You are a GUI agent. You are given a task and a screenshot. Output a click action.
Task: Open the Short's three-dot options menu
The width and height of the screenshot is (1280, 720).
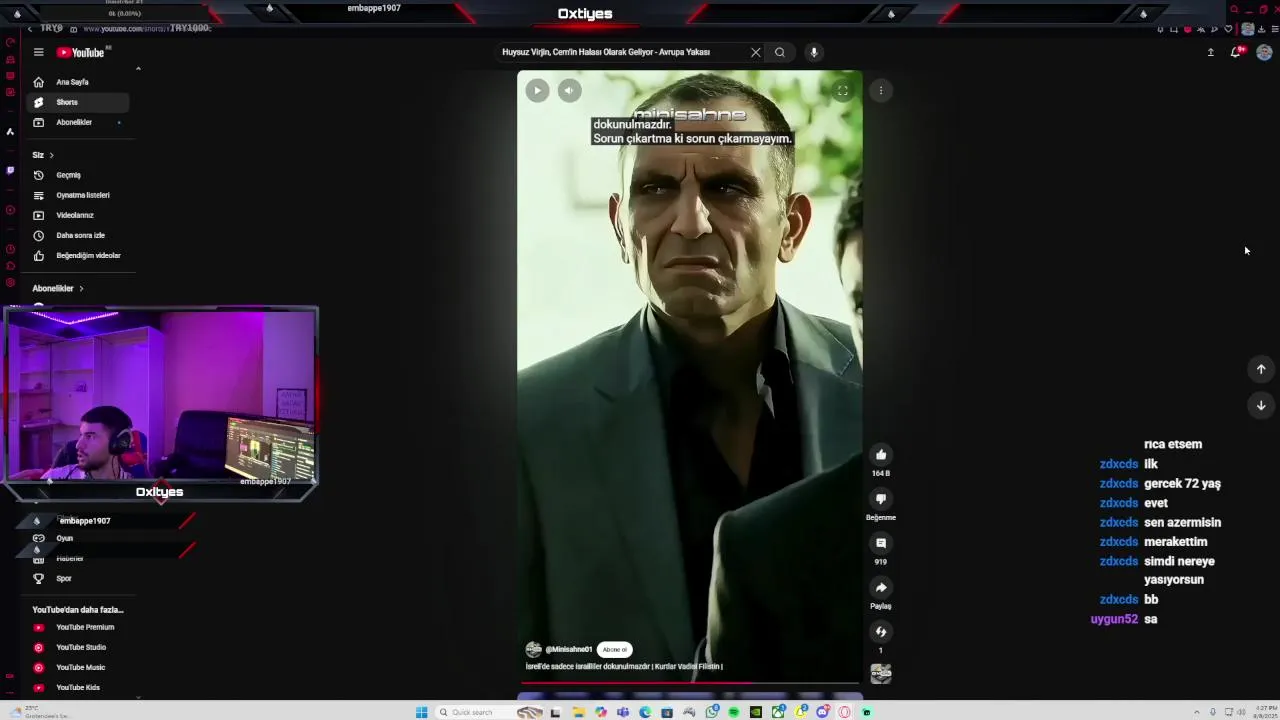881,90
